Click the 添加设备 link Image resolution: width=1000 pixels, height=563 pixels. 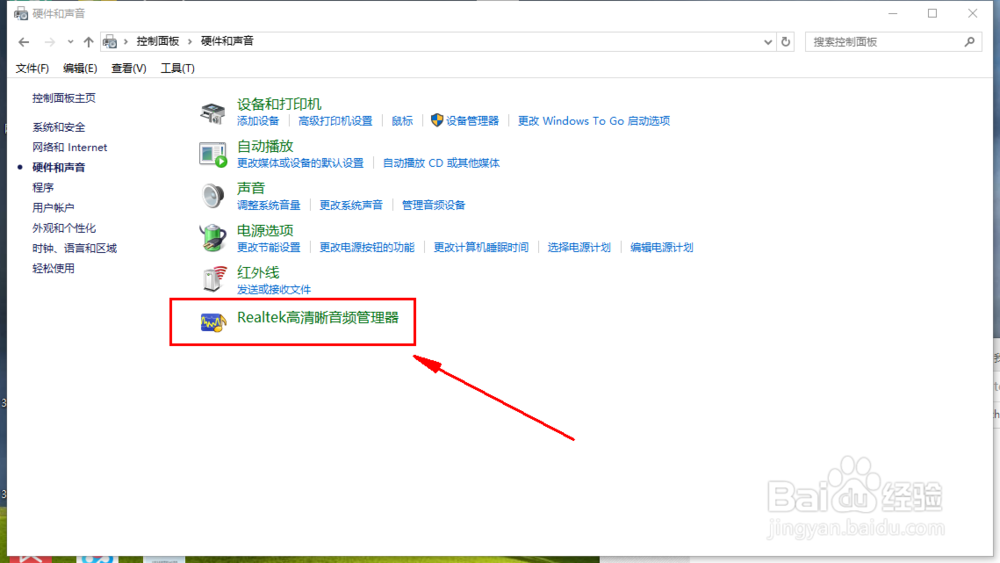(x=258, y=121)
